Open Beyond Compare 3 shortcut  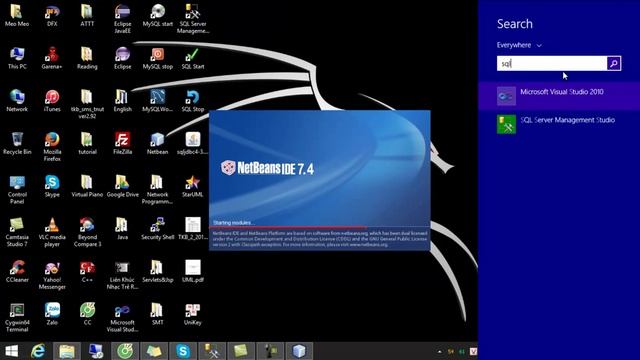(87, 232)
